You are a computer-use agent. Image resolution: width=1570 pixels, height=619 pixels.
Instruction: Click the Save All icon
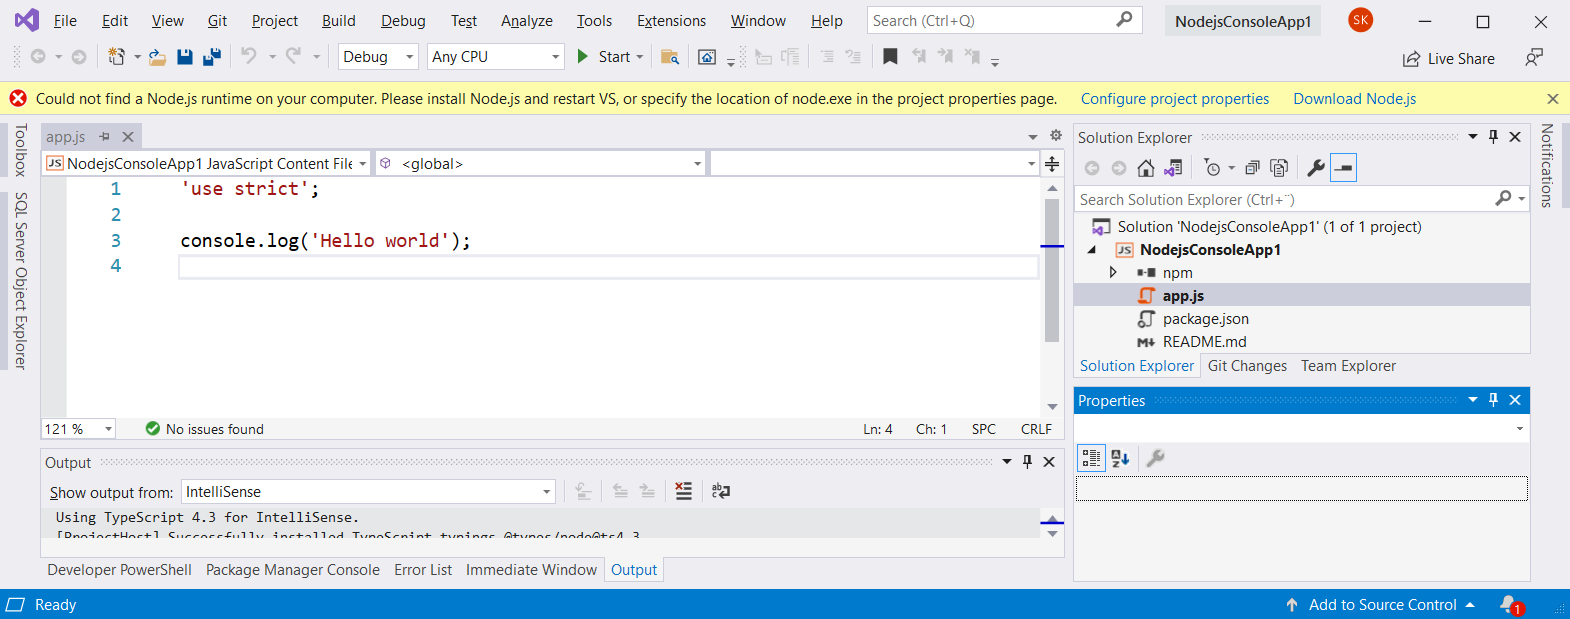(212, 57)
